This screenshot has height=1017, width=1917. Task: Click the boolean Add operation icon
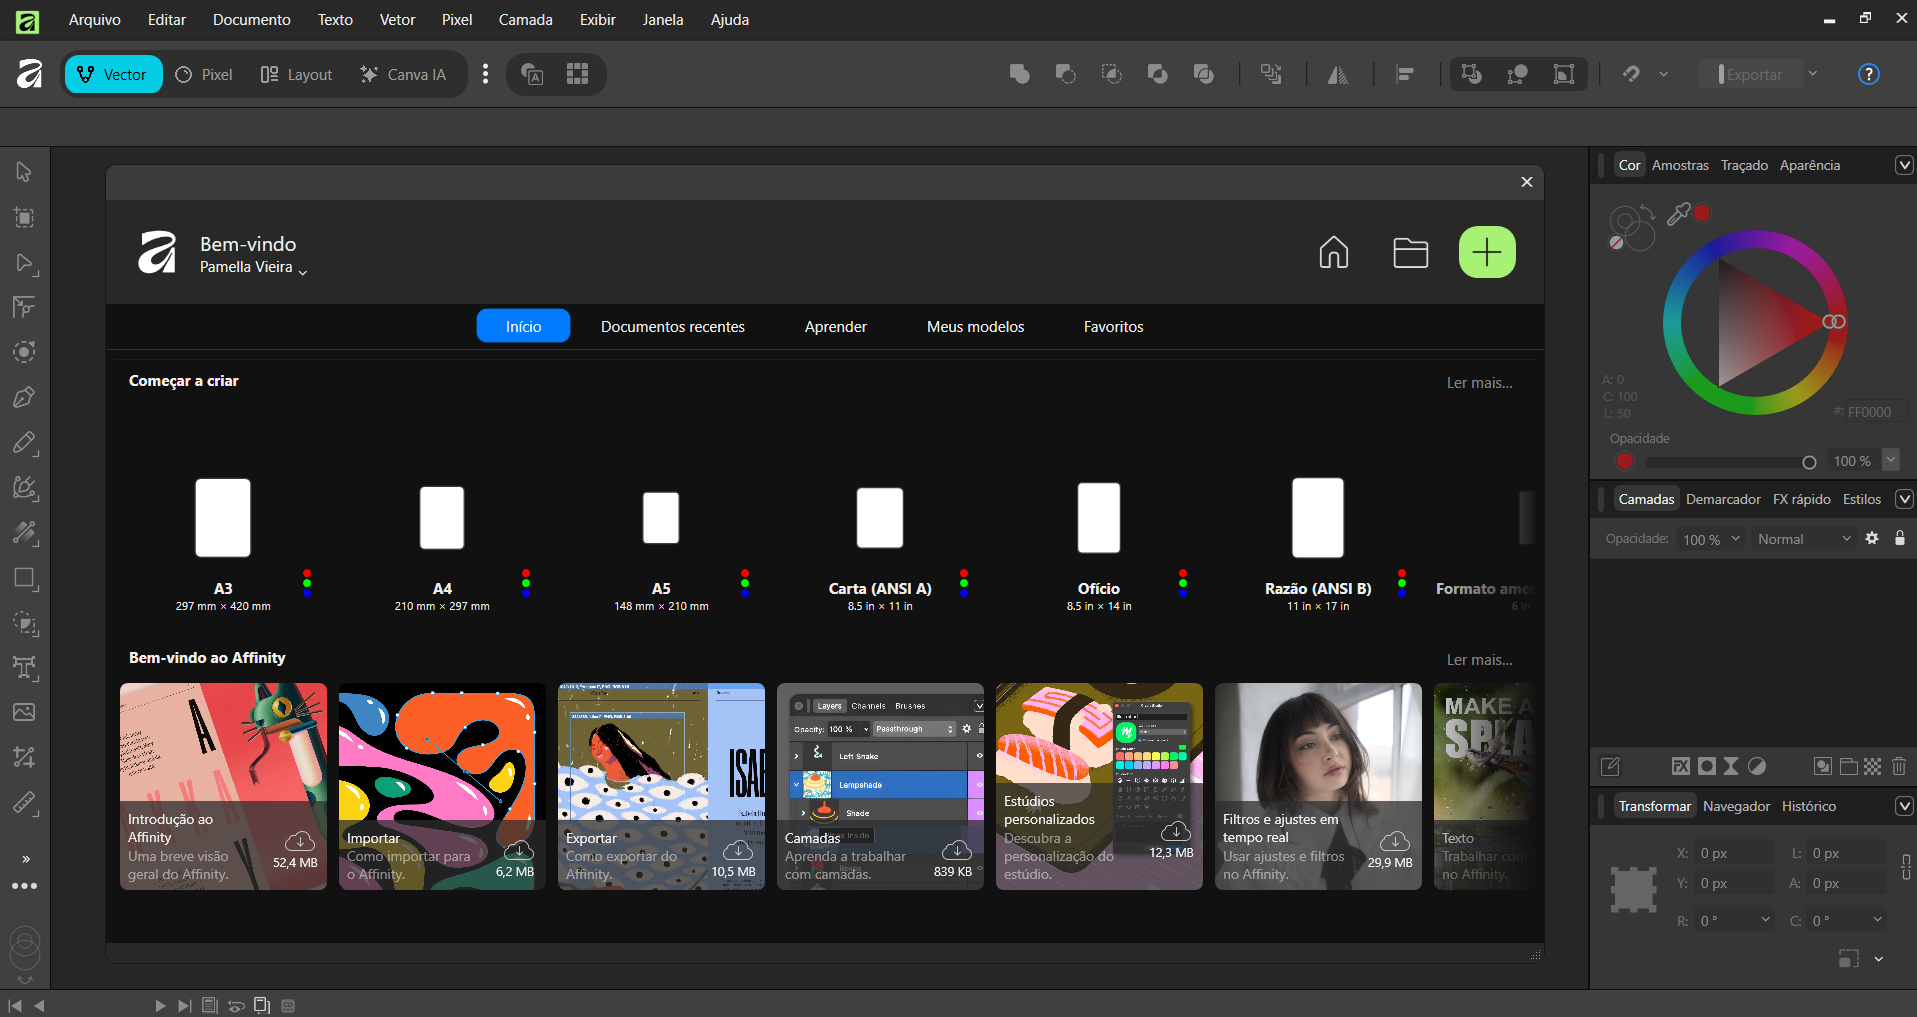tap(1019, 74)
